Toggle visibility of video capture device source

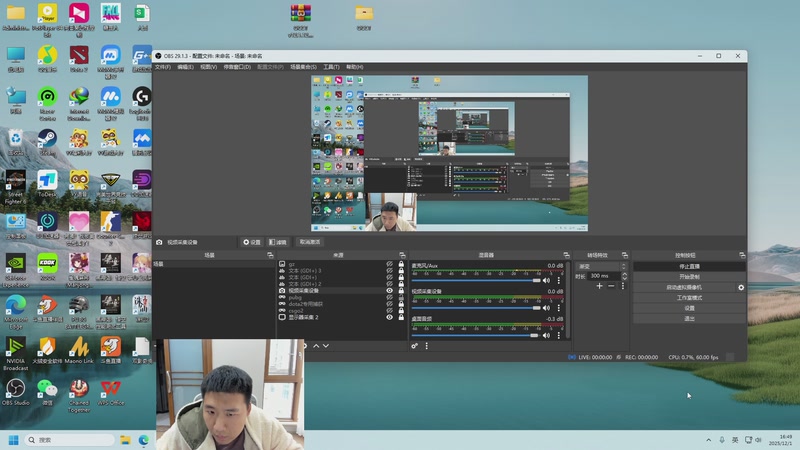(x=389, y=290)
